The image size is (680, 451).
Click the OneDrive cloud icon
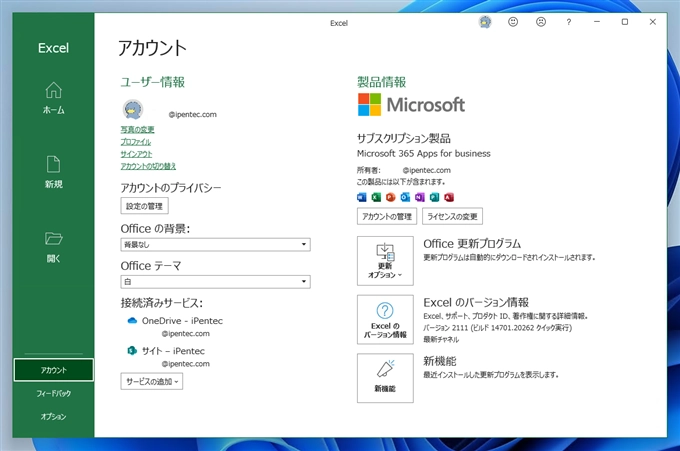tap(132, 320)
